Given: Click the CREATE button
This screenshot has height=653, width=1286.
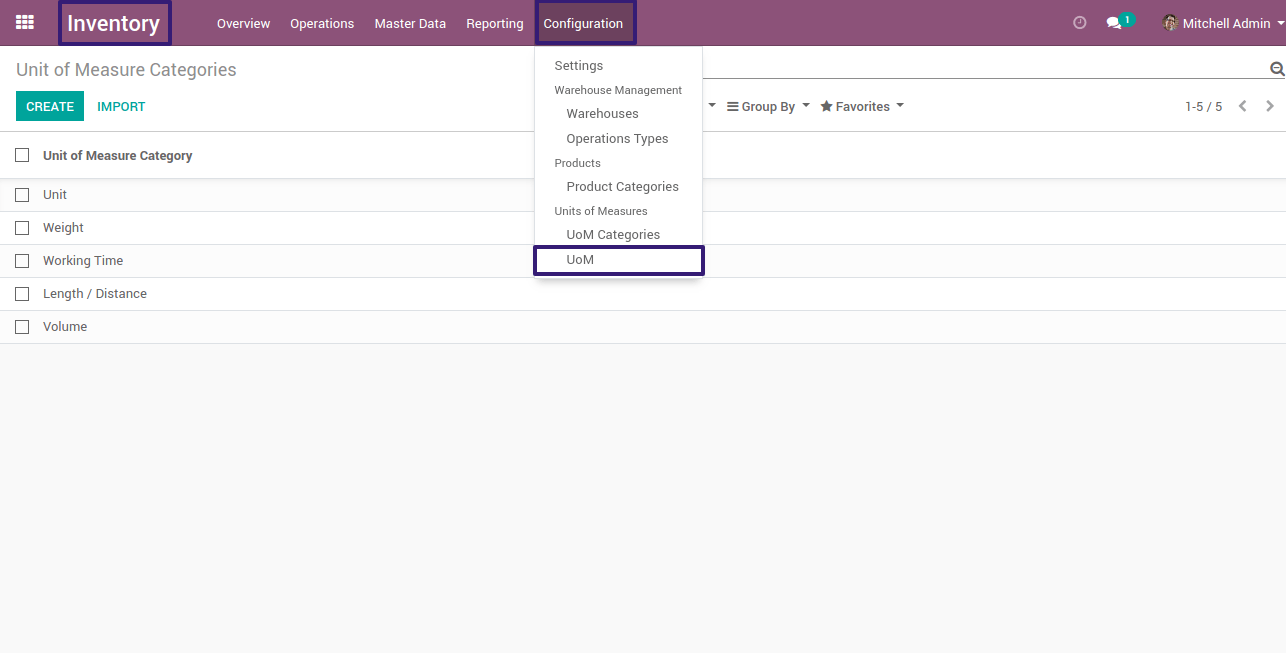Looking at the screenshot, I should pos(50,106).
